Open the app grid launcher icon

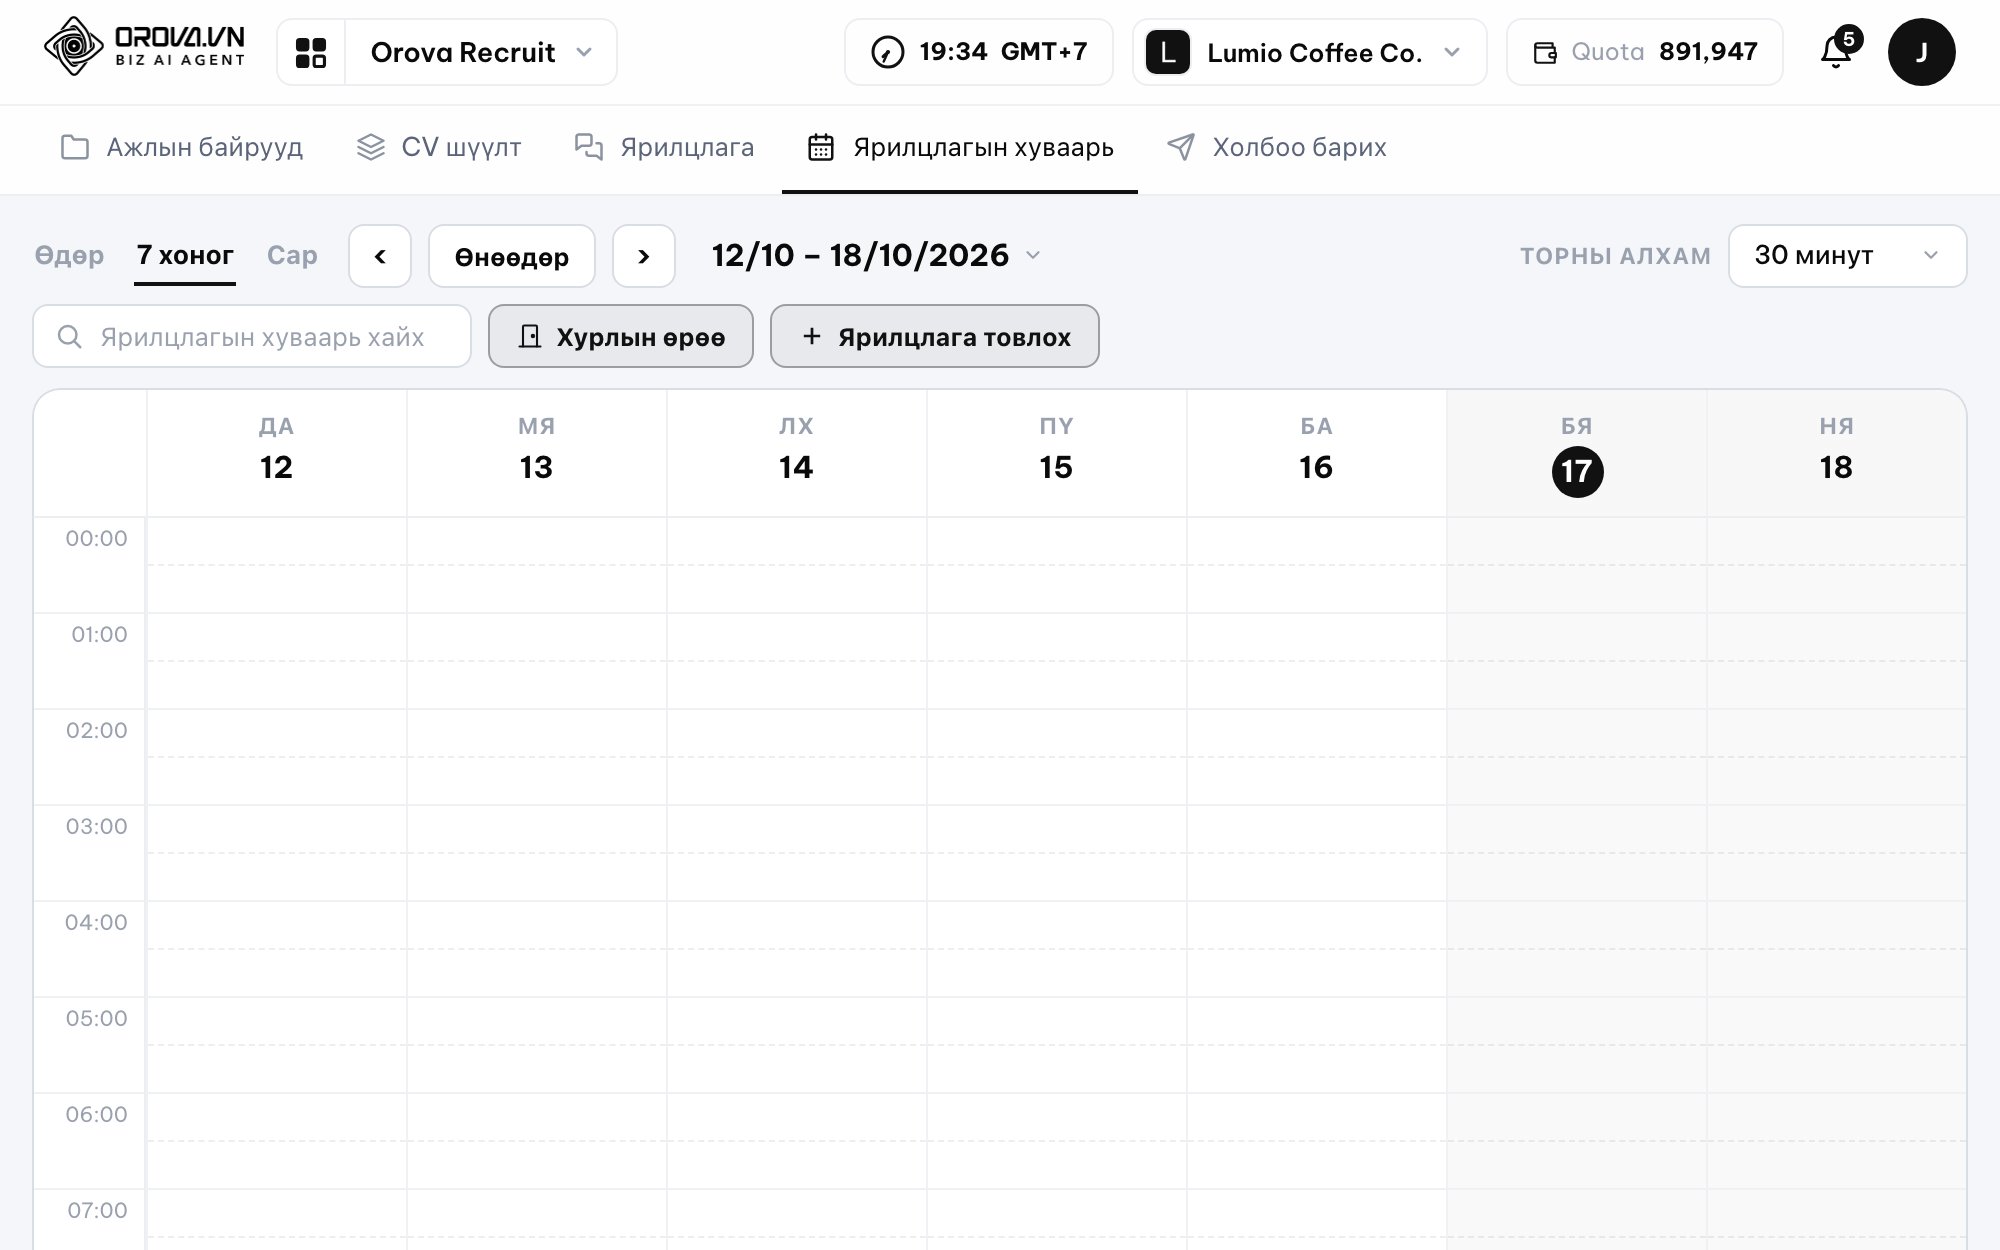(x=311, y=52)
